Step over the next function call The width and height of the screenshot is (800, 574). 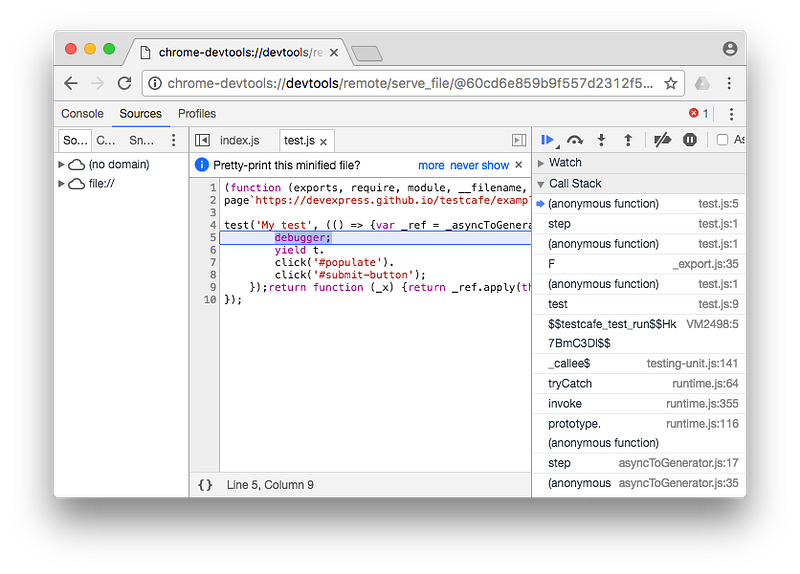575,140
